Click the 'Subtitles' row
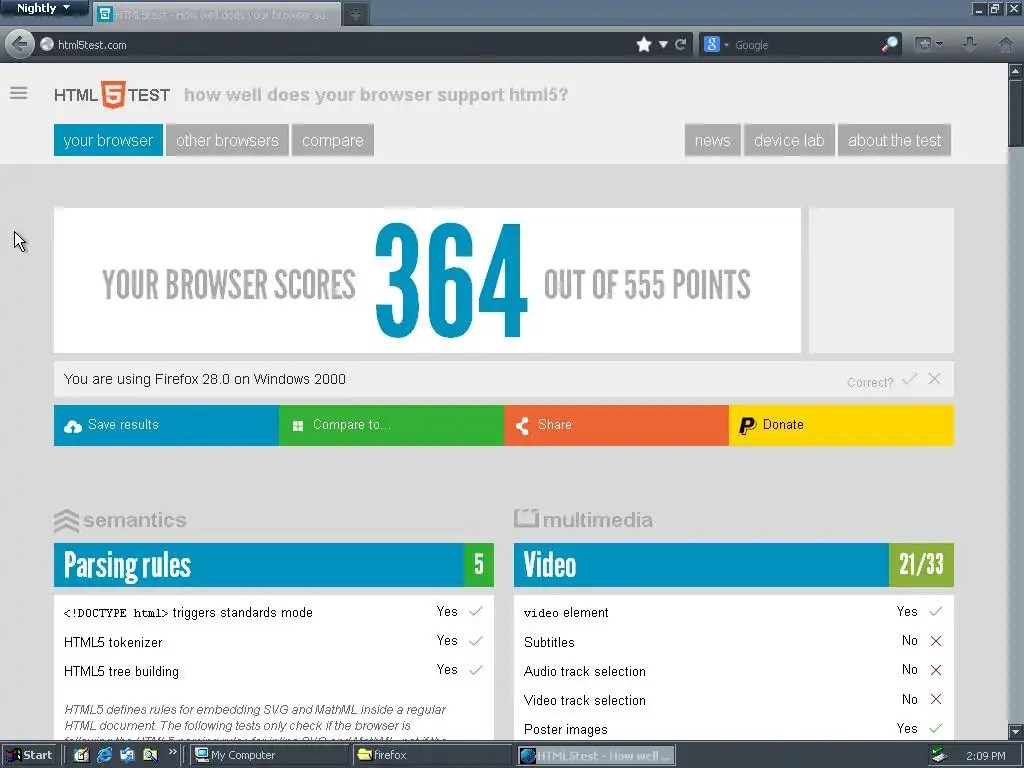The height and width of the screenshot is (768, 1024). (734, 642)
